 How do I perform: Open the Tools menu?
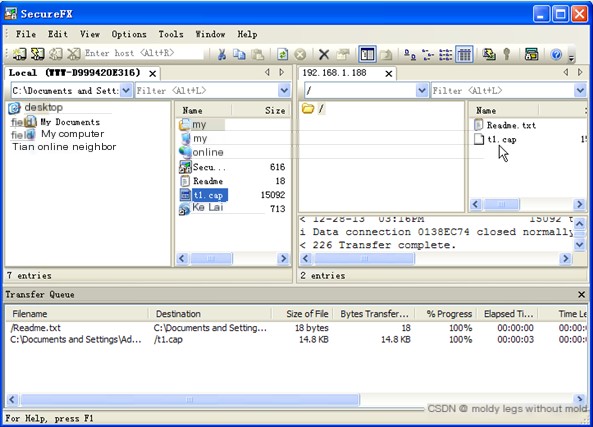pos(171,34)
